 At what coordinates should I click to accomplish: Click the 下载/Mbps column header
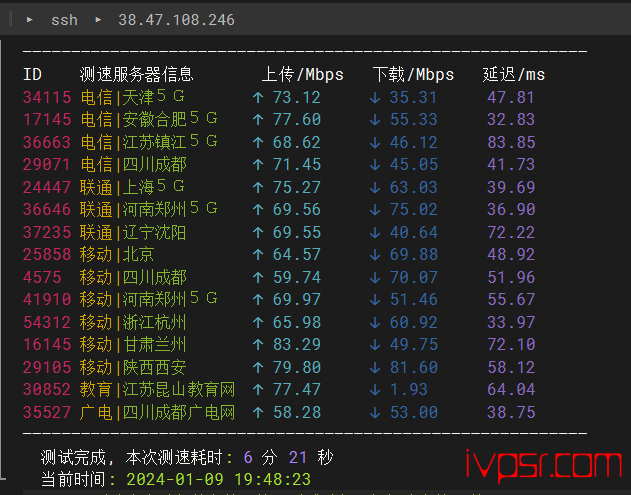coord(413,74)
